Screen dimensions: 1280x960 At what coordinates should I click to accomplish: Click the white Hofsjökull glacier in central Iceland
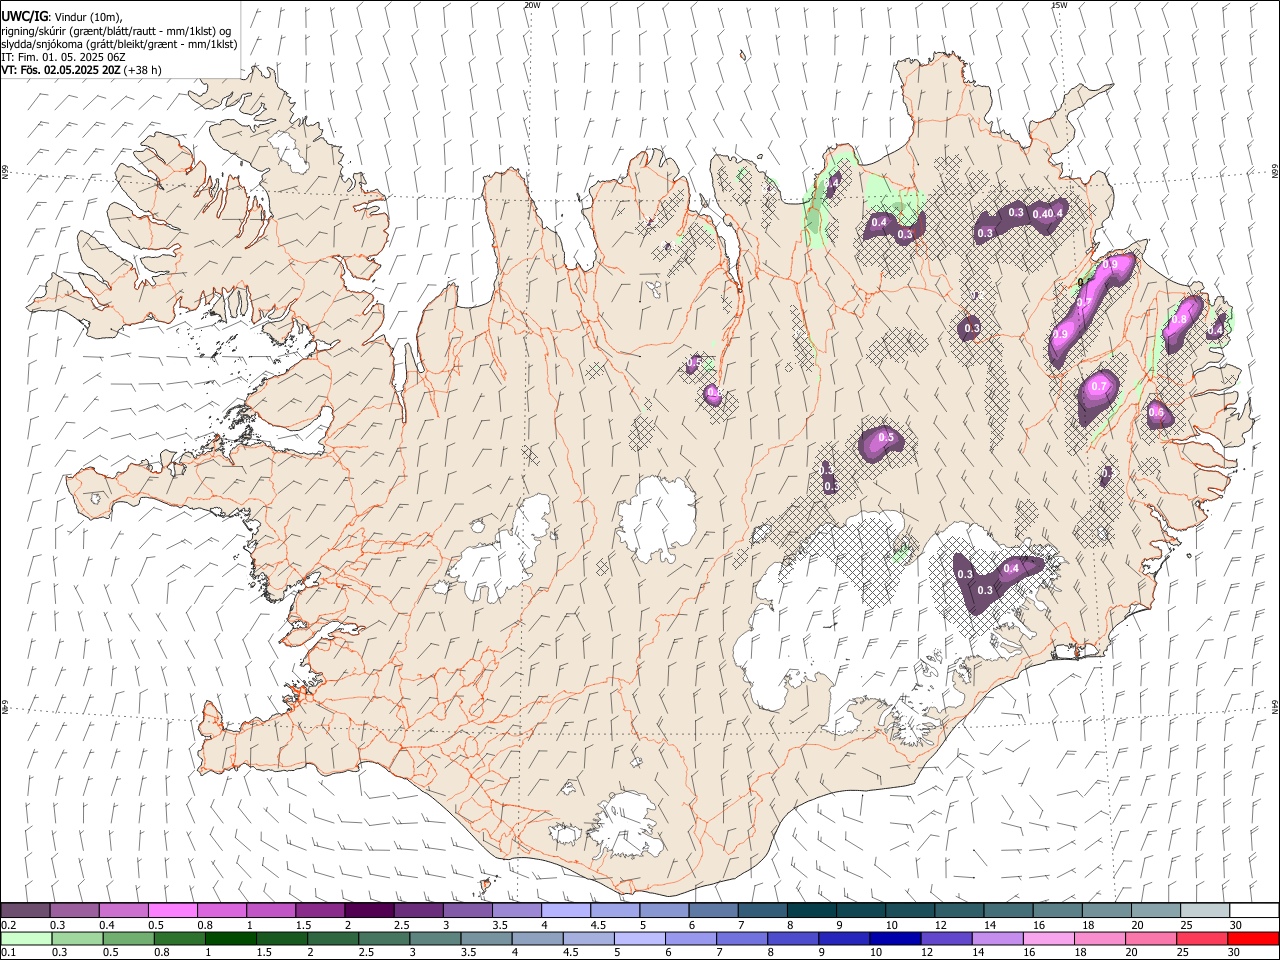pyautogui.click(x=657, y=516)
